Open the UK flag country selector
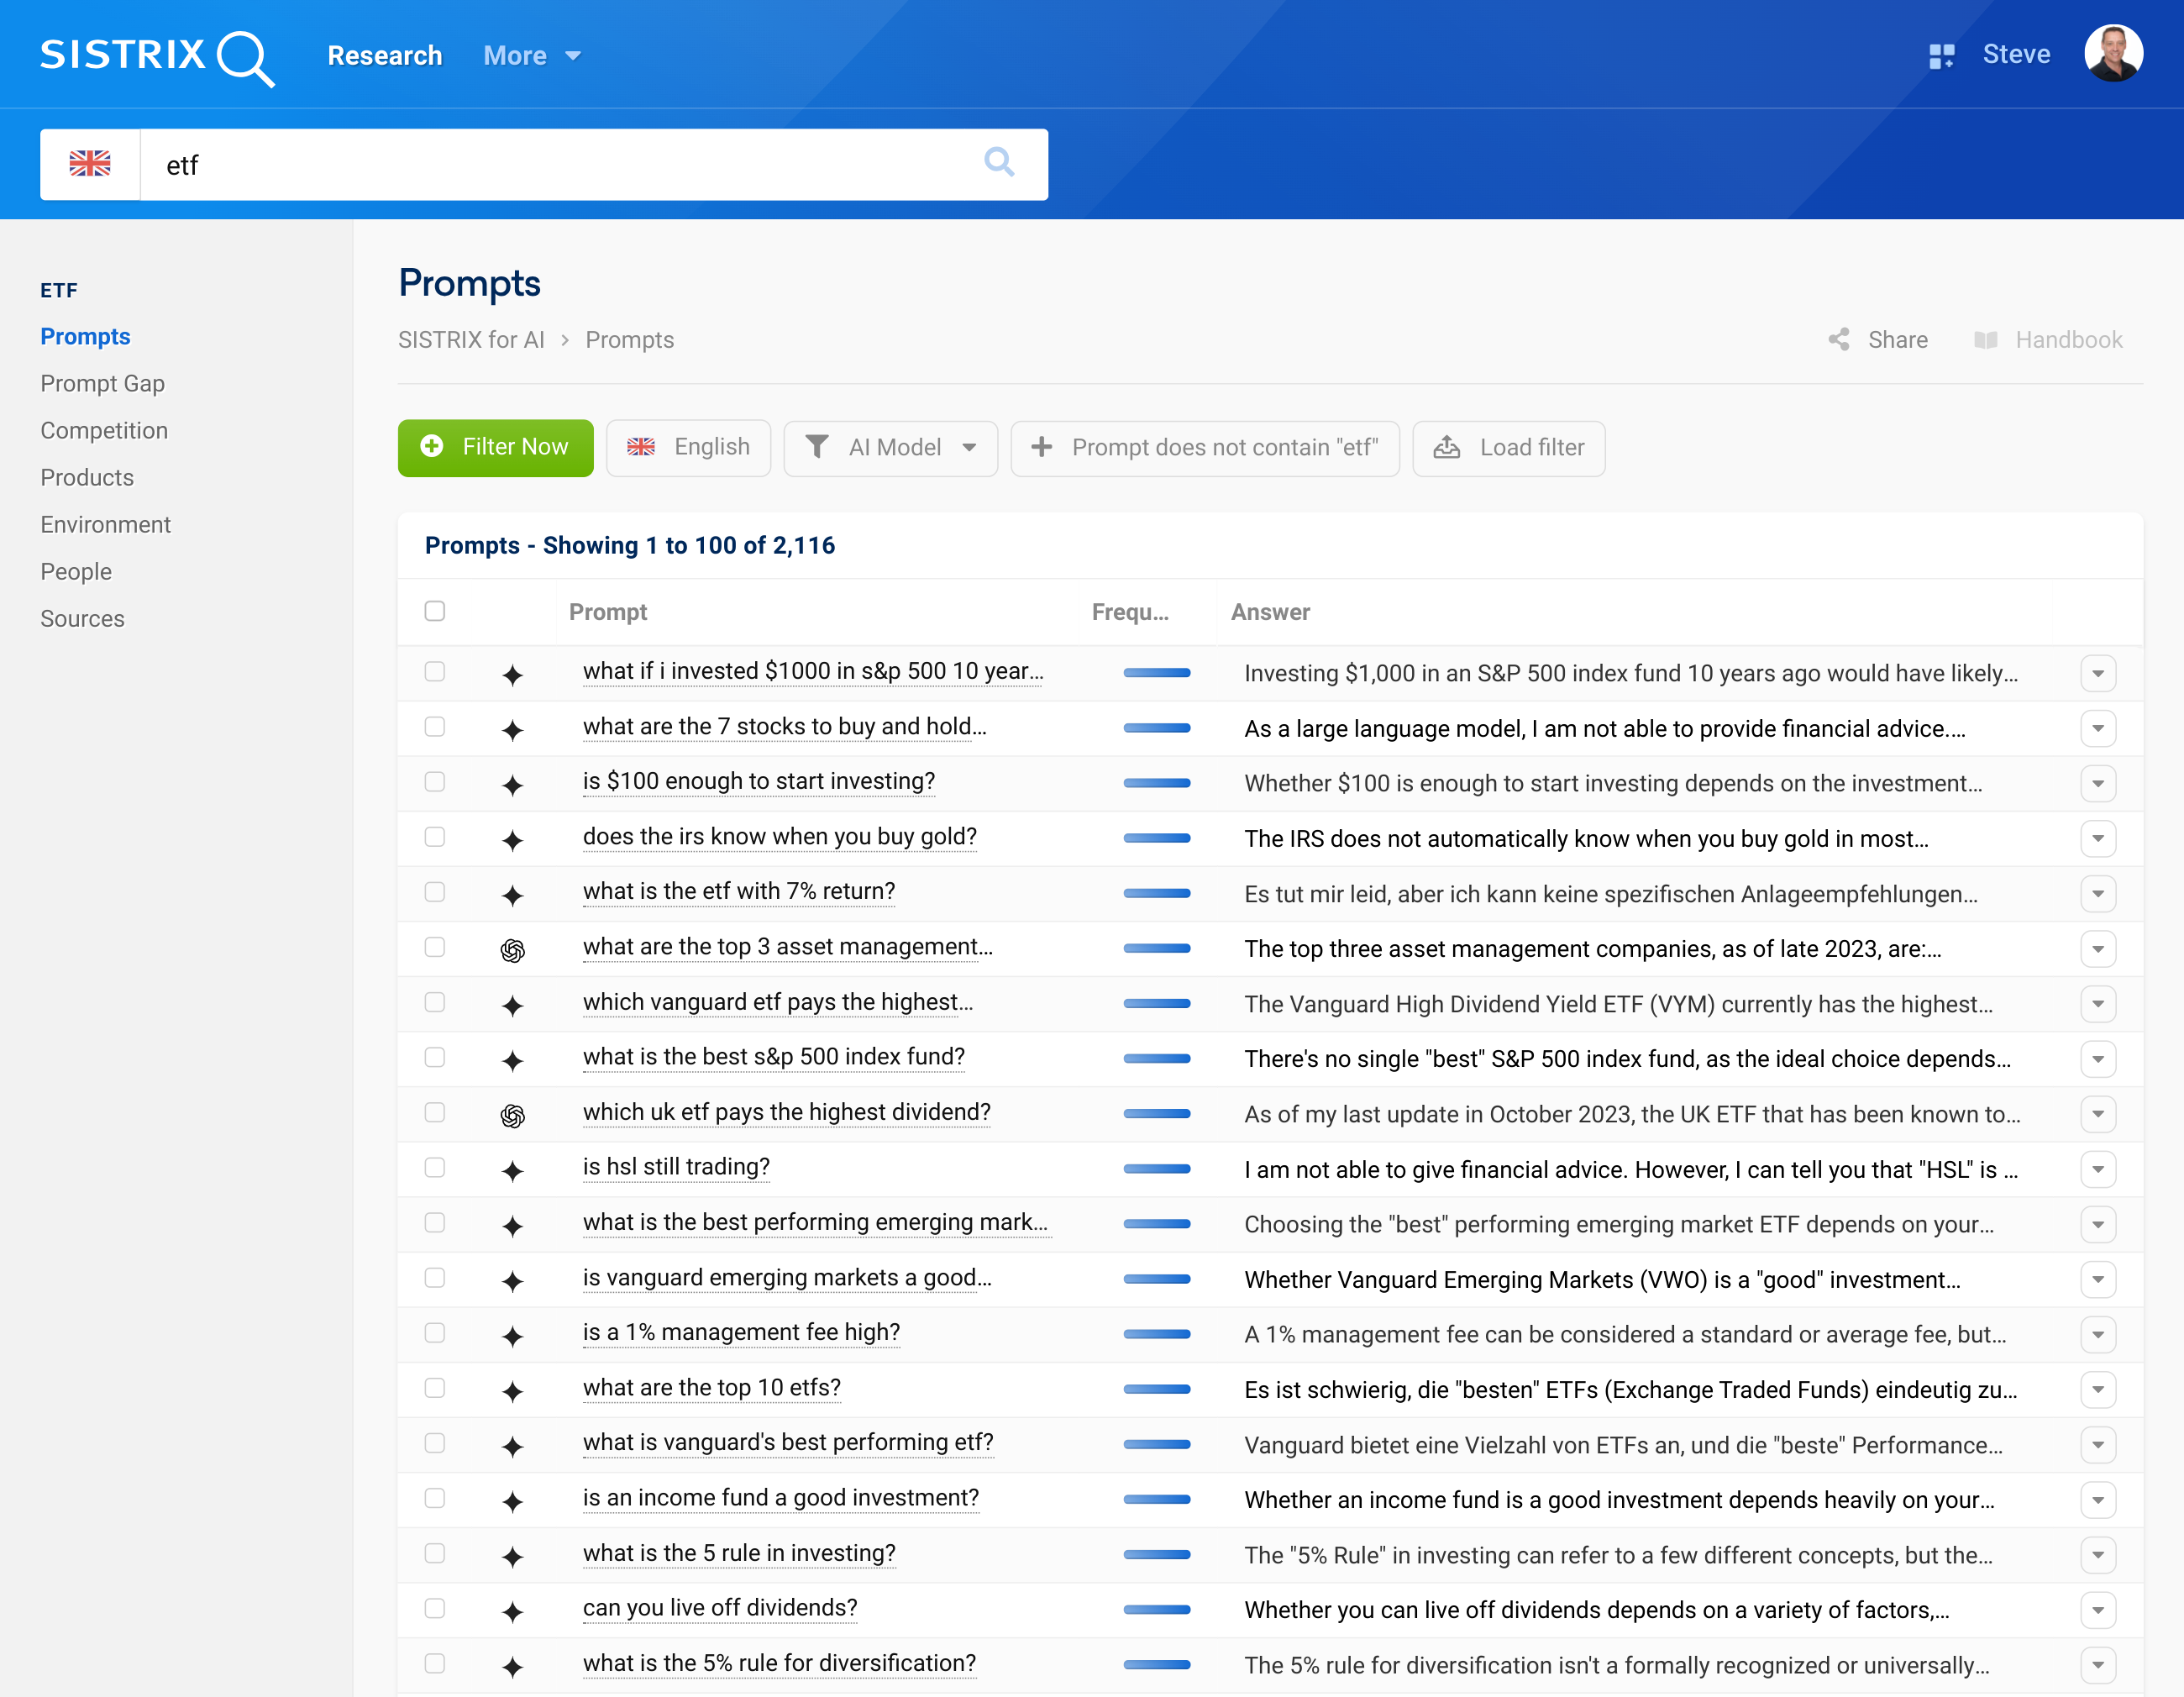This screenshot has width=2184, height=1697. [x=90, y=164]
